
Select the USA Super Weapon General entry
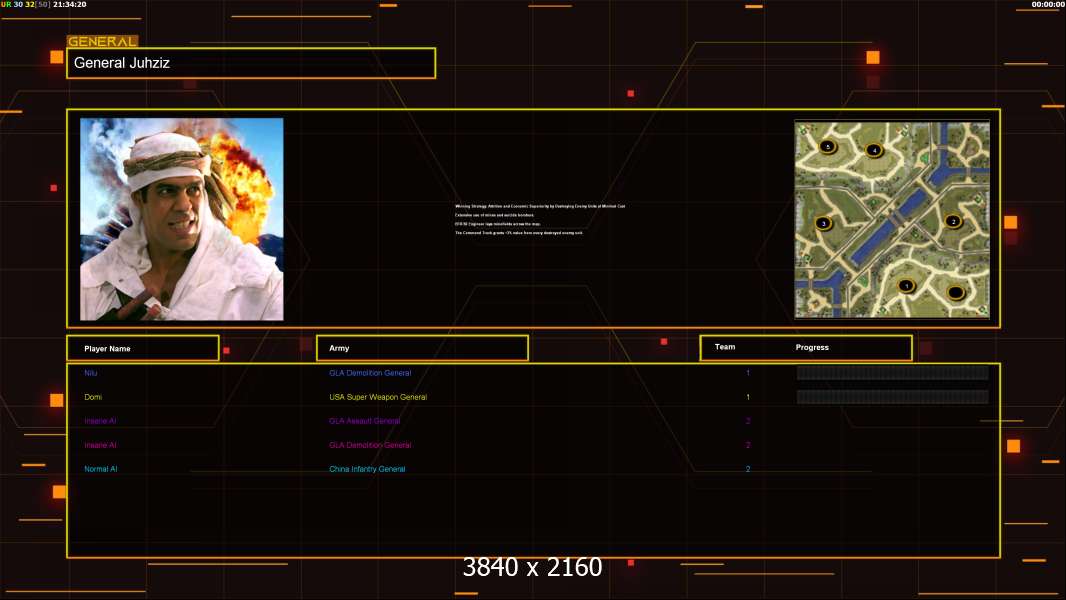(378, 397)
